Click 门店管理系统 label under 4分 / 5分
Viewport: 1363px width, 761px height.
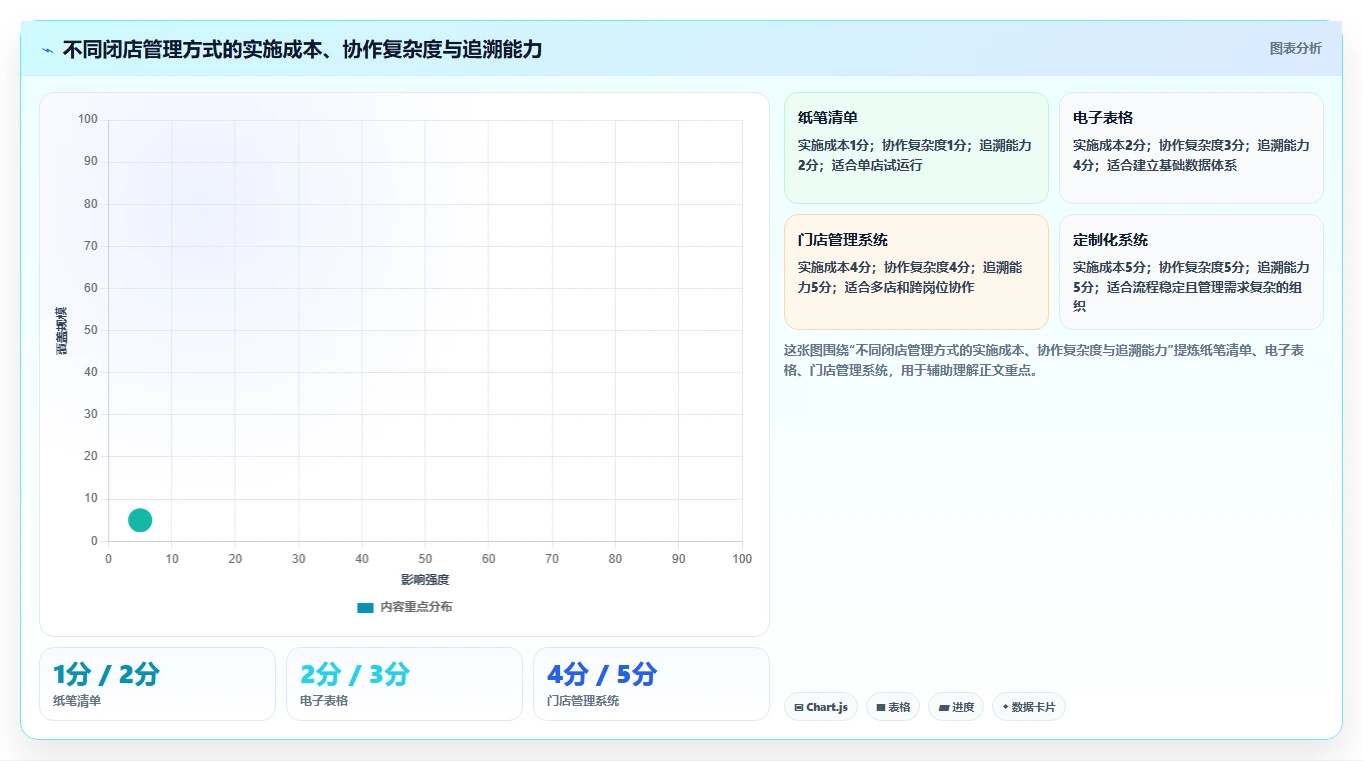(583, 701)
